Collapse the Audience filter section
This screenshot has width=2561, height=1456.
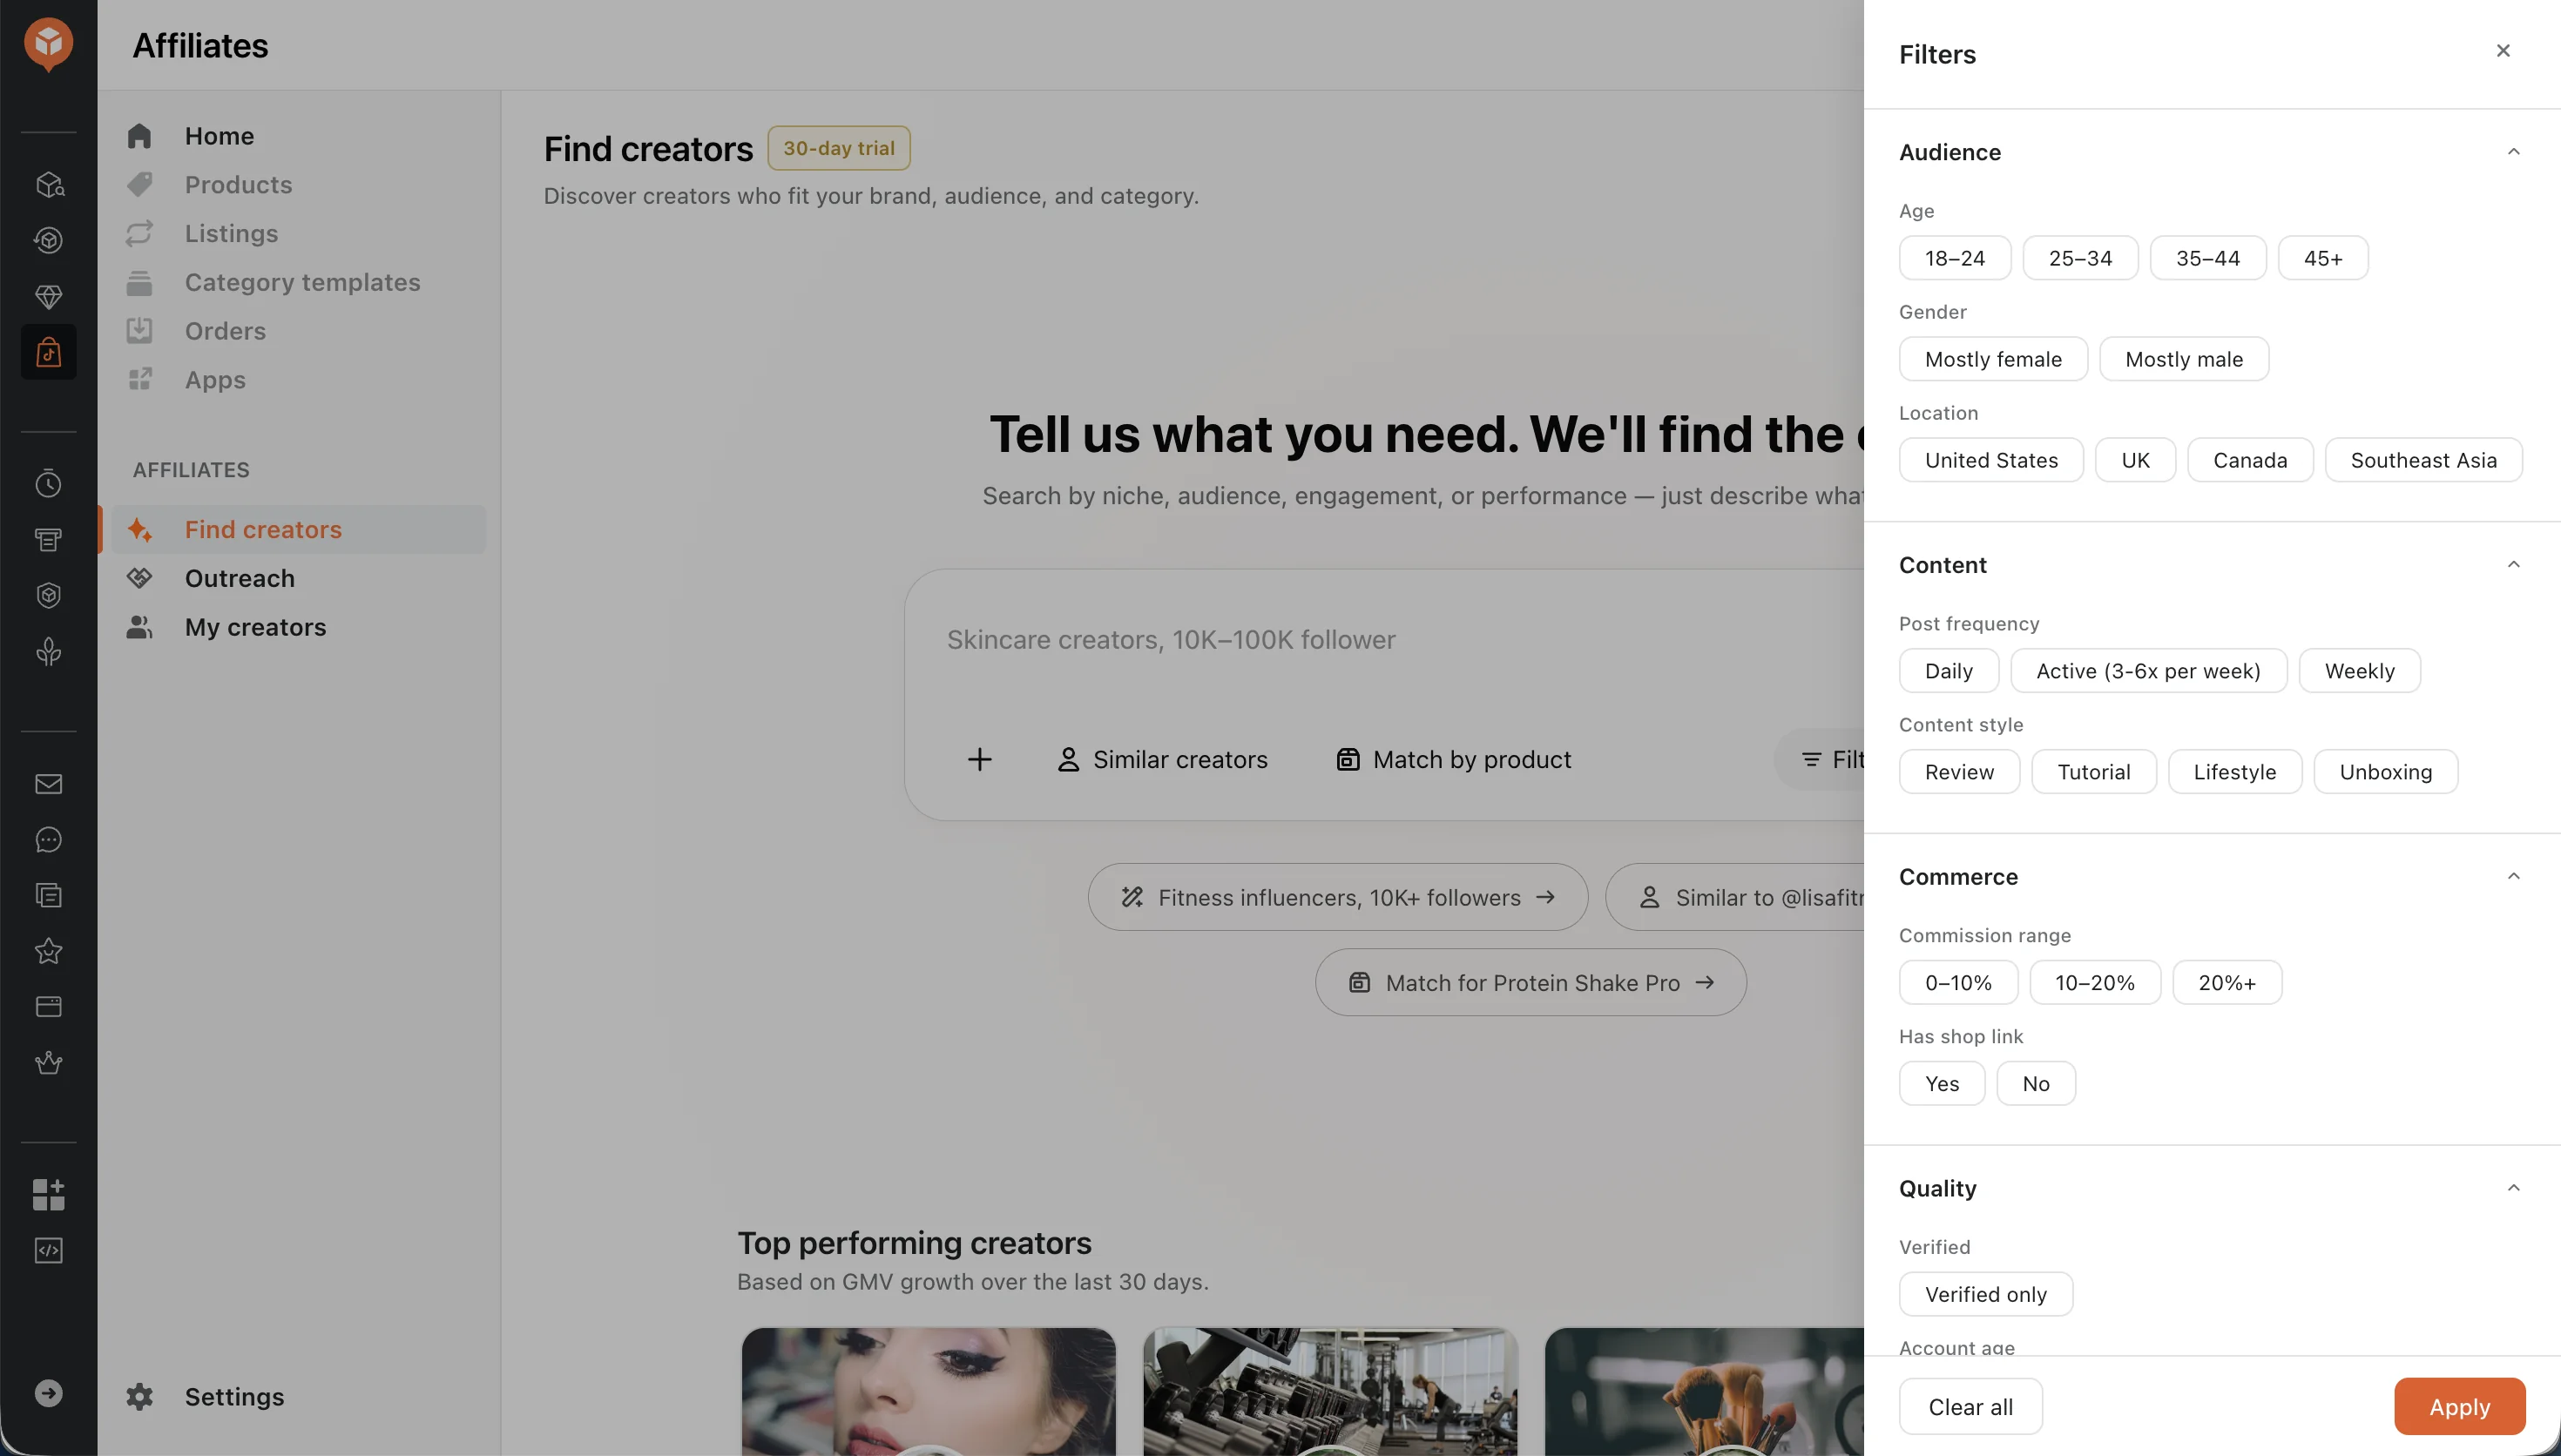click(x=2513, y=152)
